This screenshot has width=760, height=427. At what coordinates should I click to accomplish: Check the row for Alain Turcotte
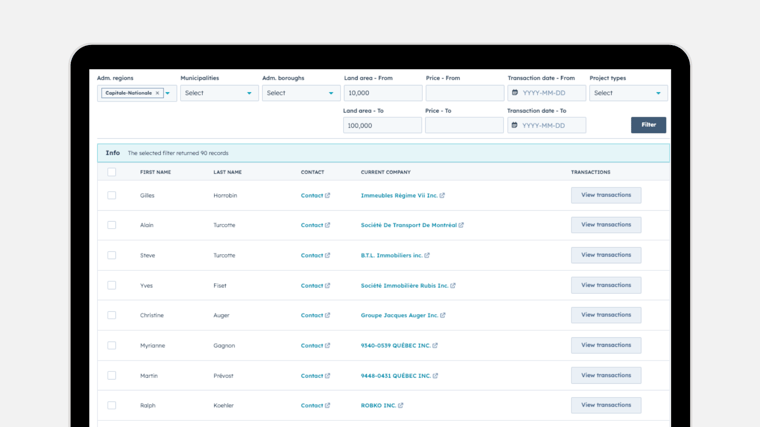(111, 225)
